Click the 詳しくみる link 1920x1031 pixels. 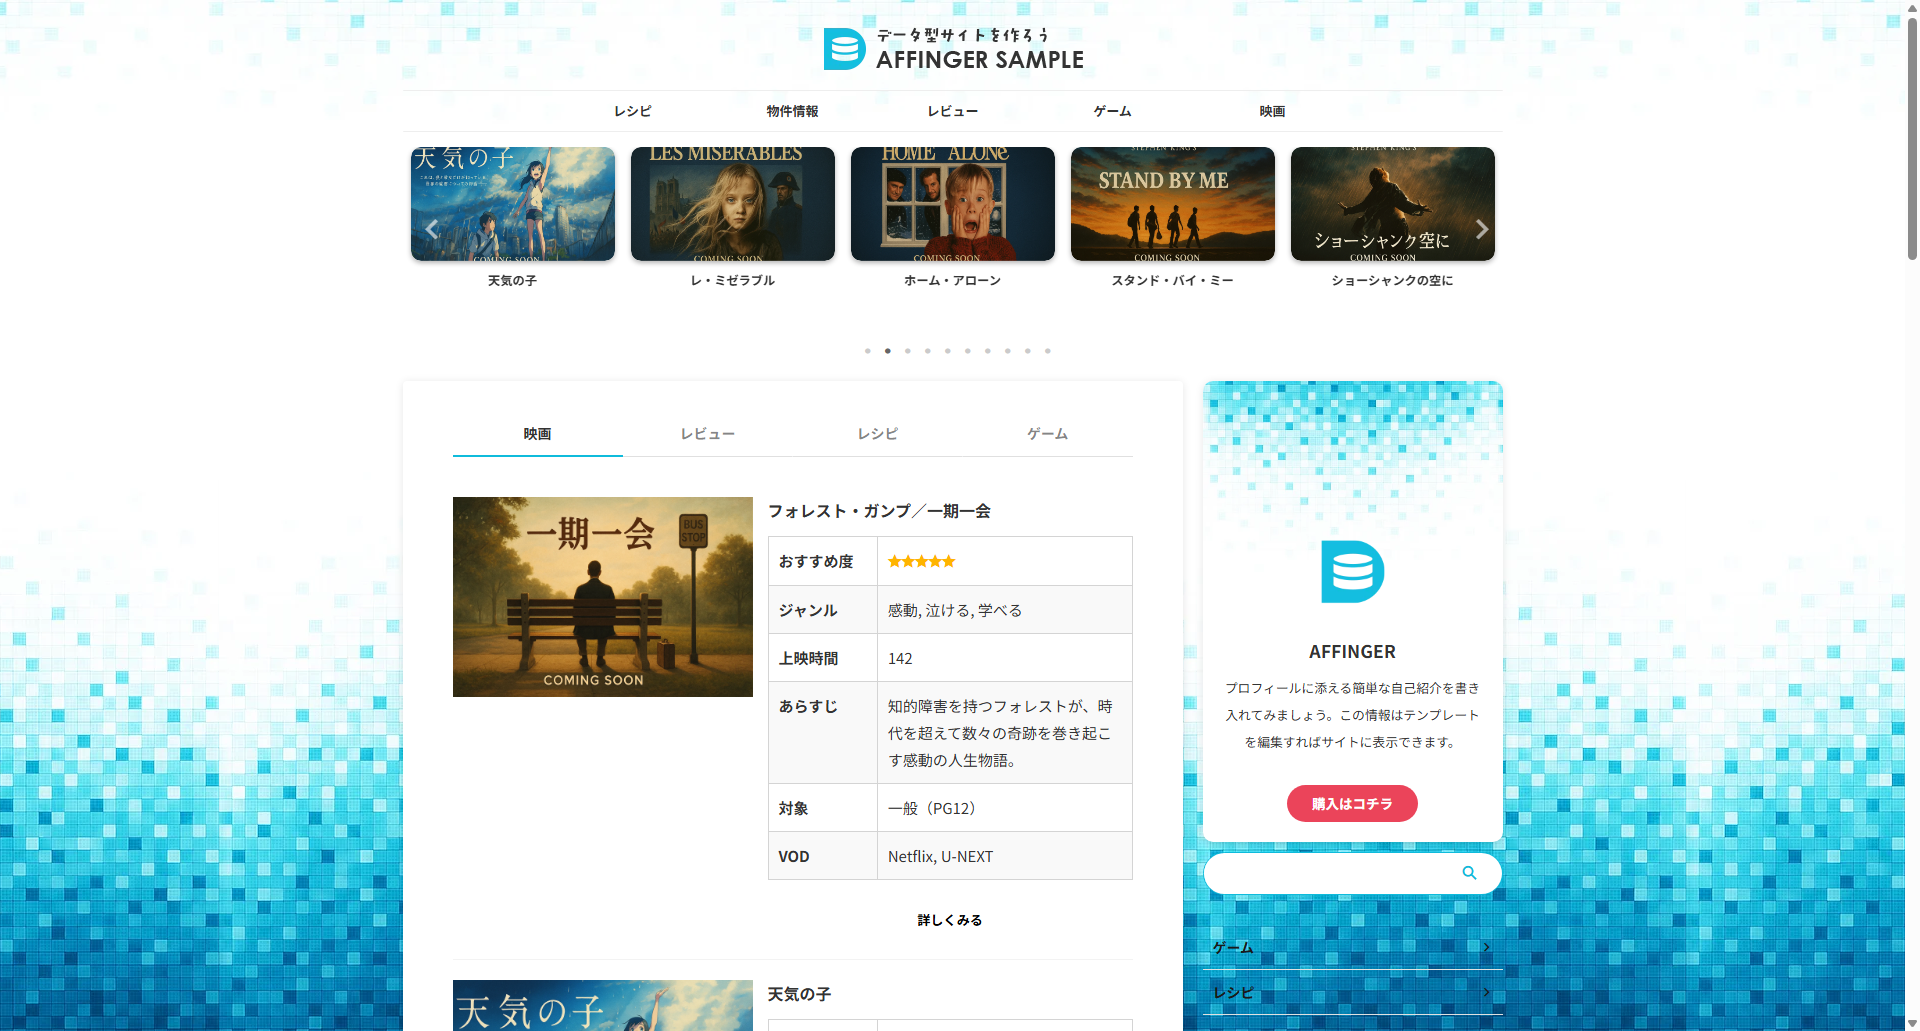[950, 920]
